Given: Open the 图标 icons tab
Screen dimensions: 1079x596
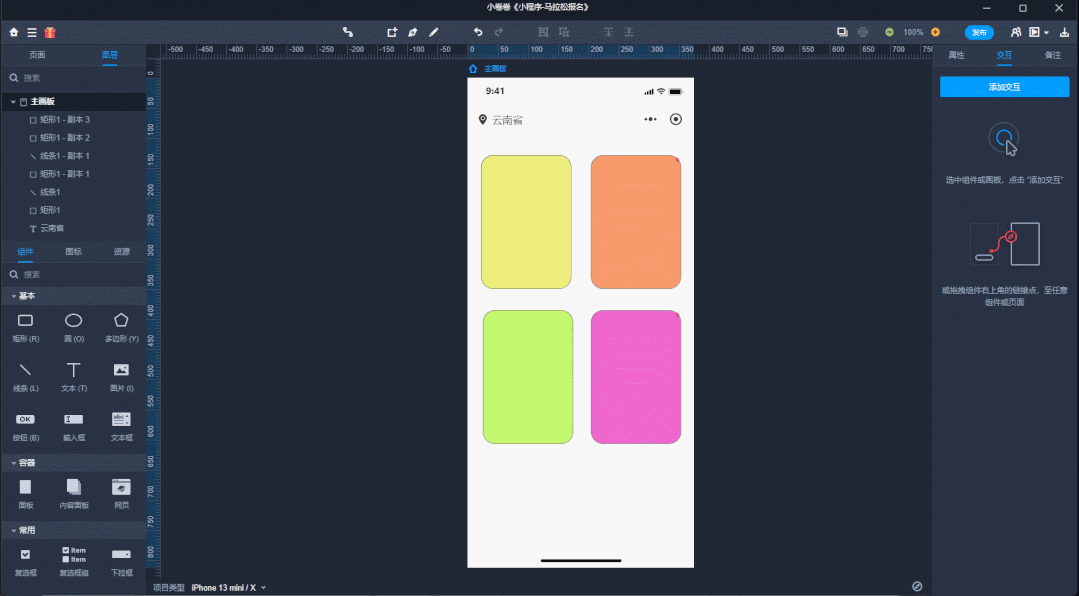Looking at the screenshot, I should (x=74, y=252).
